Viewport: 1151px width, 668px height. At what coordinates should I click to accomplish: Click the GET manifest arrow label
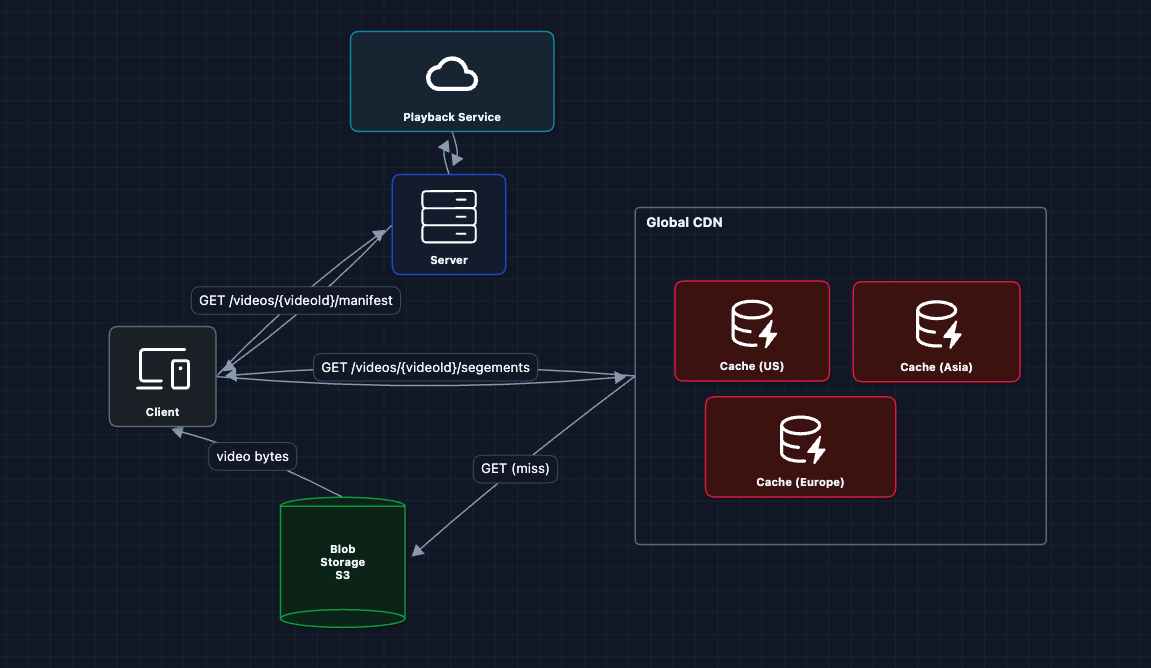pyautogui.click(x=295, y=300)
